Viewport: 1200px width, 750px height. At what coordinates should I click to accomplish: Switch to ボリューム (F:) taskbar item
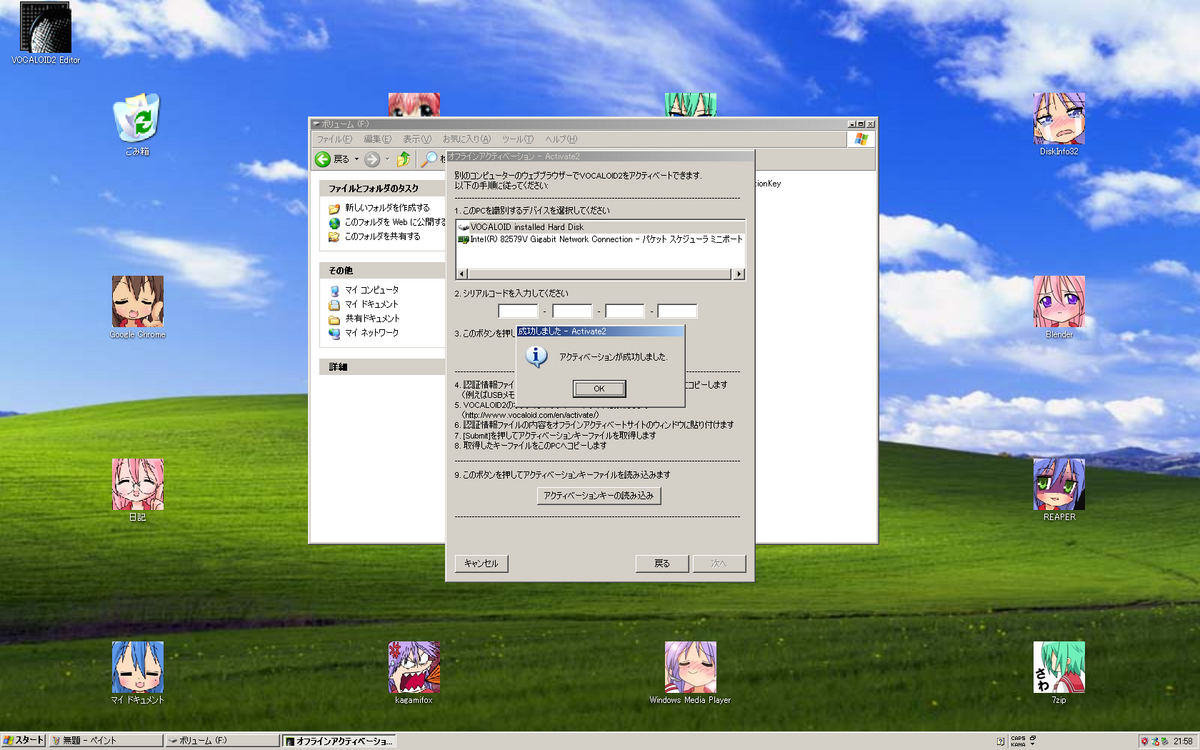222,740
